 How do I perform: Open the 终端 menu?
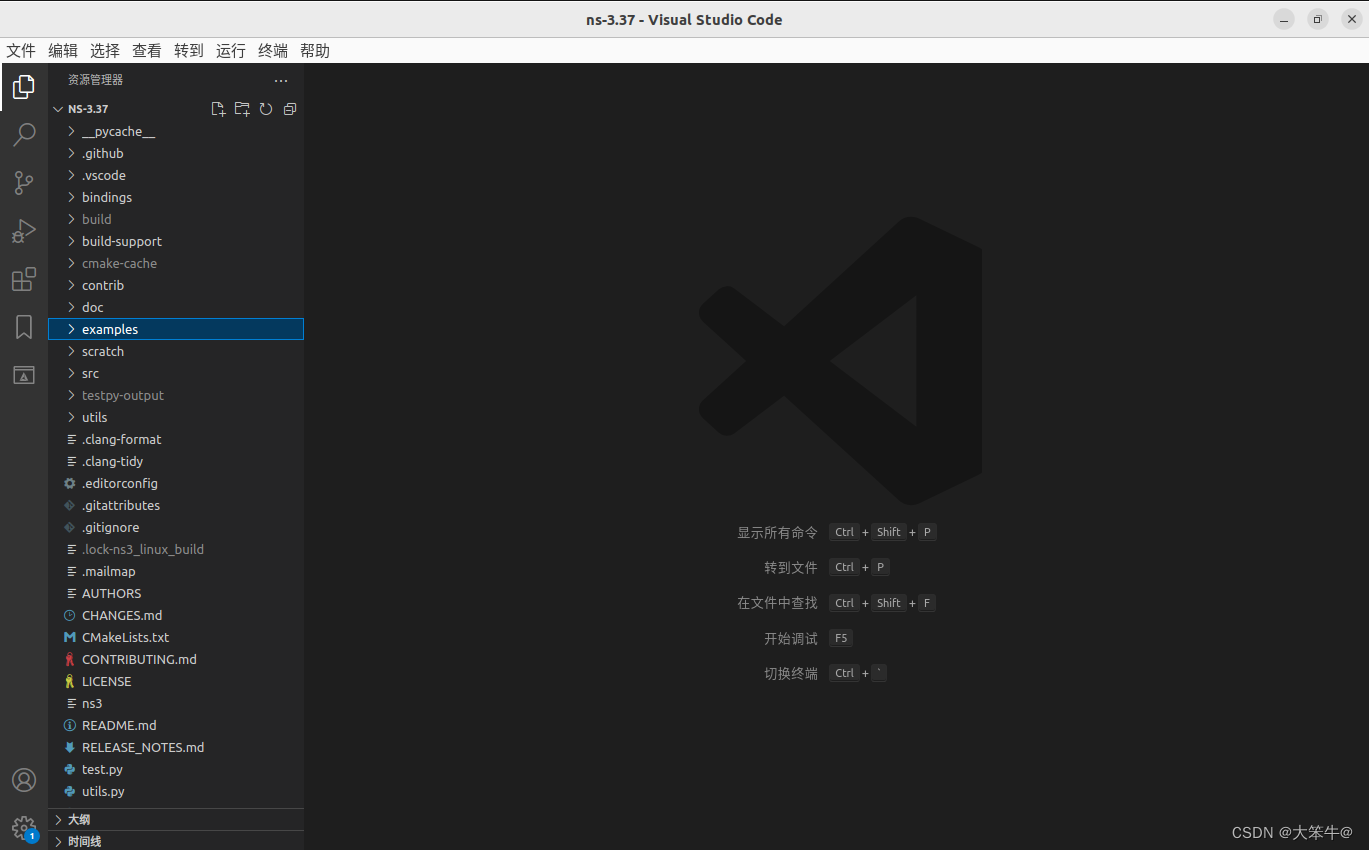tap(273, 51)
